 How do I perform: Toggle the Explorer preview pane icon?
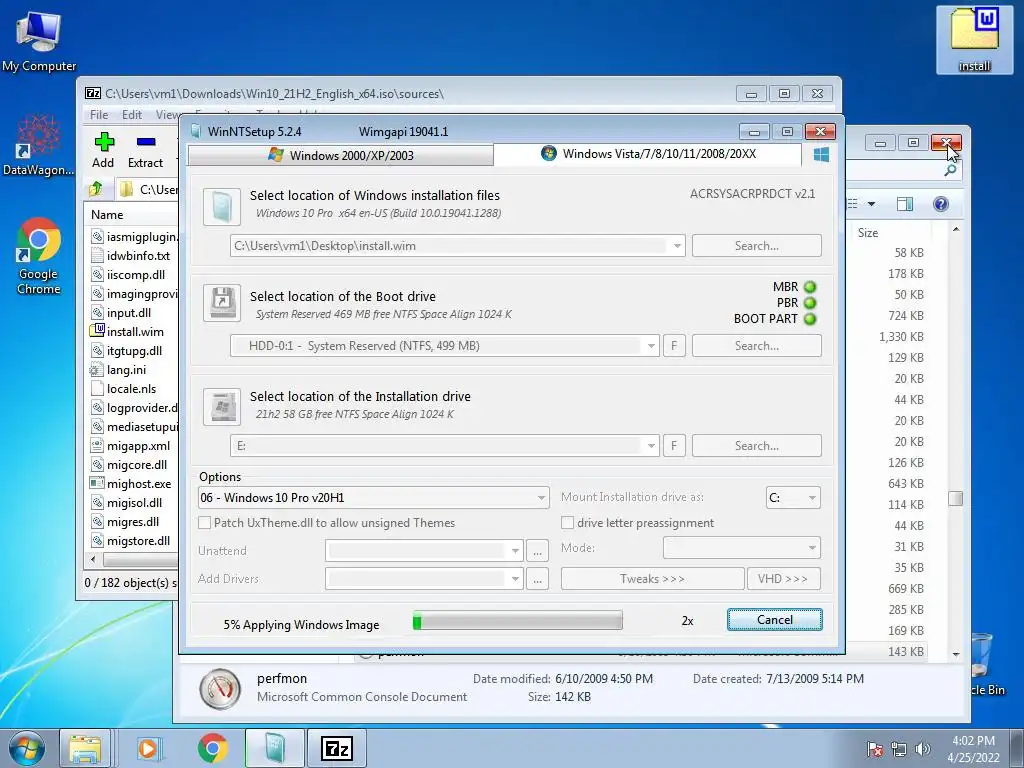tap(904, 204)
